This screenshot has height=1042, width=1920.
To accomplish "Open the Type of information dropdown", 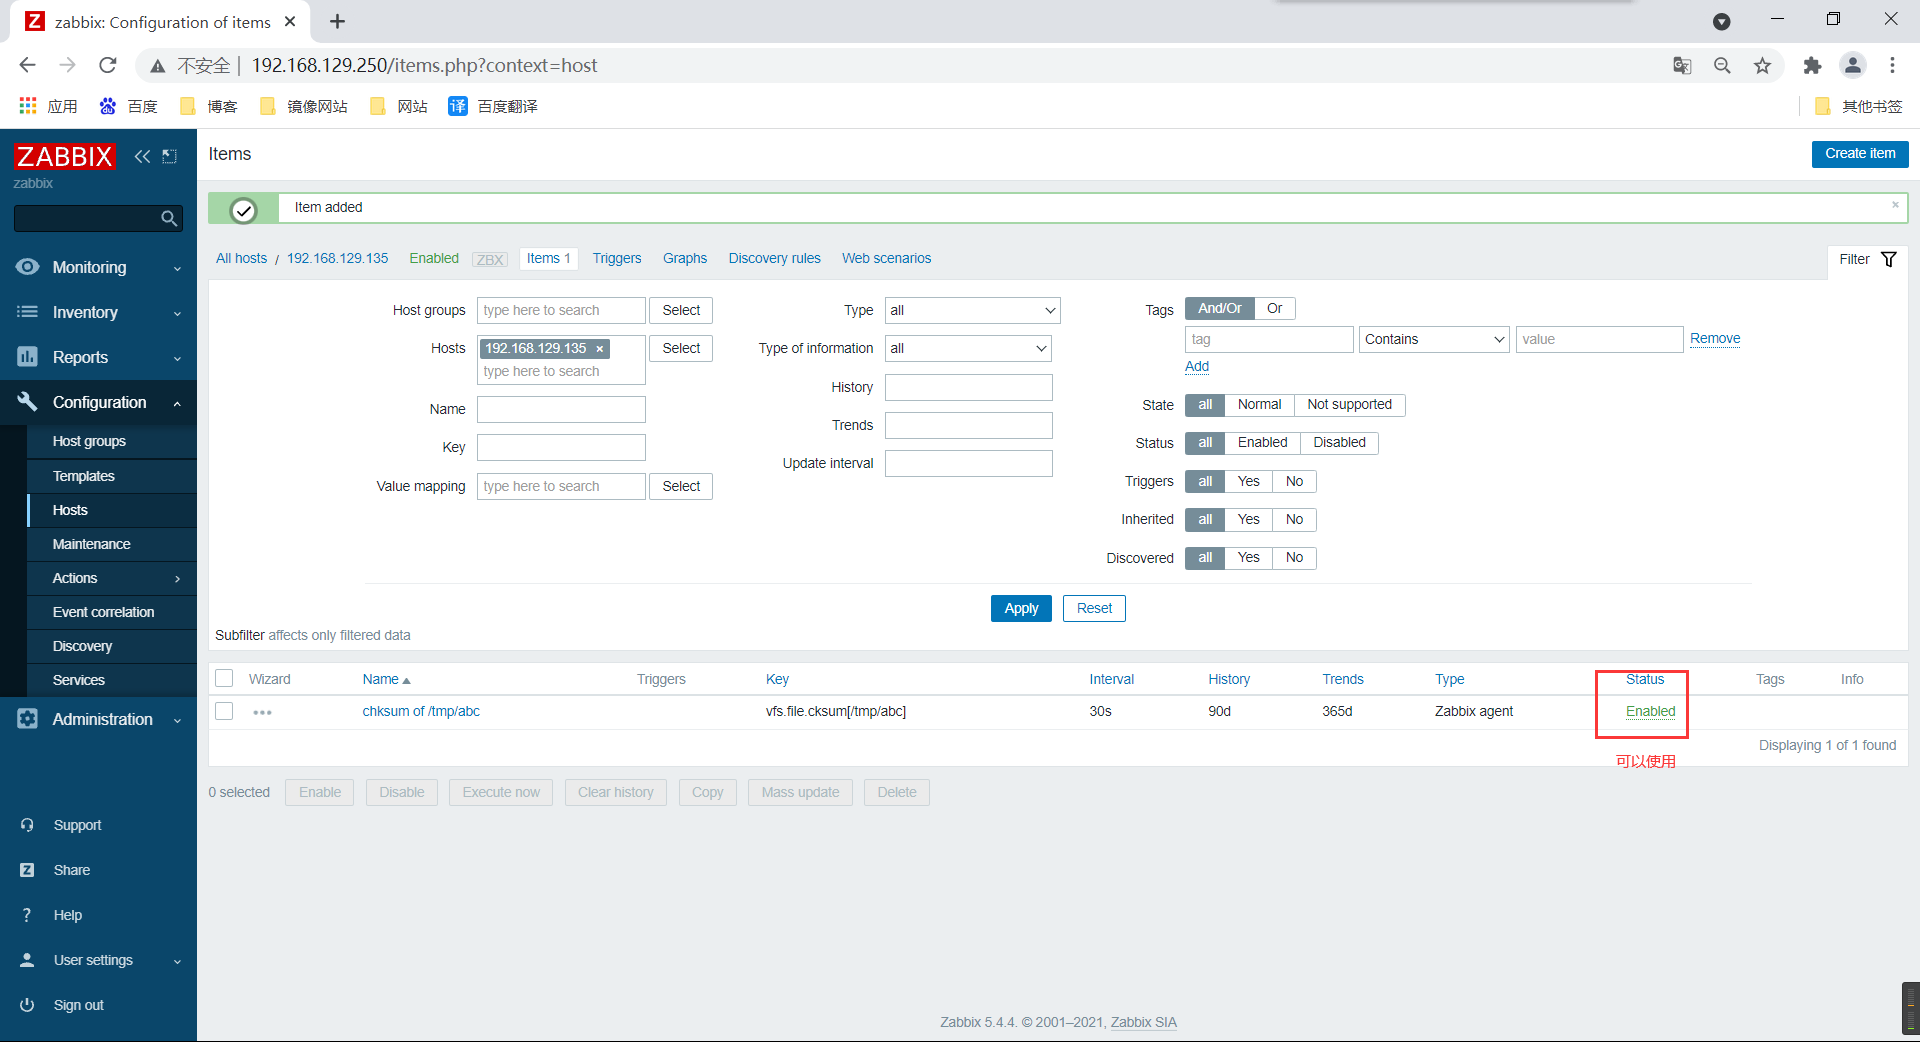I will click(x=968, y=349).
